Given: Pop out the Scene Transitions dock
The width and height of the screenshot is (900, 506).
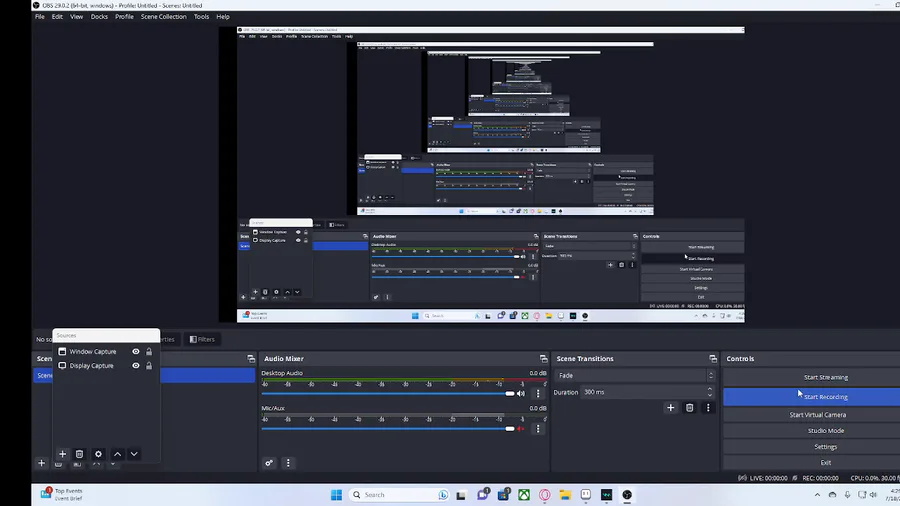Looking at the screenshot, I should coord(712,359).
